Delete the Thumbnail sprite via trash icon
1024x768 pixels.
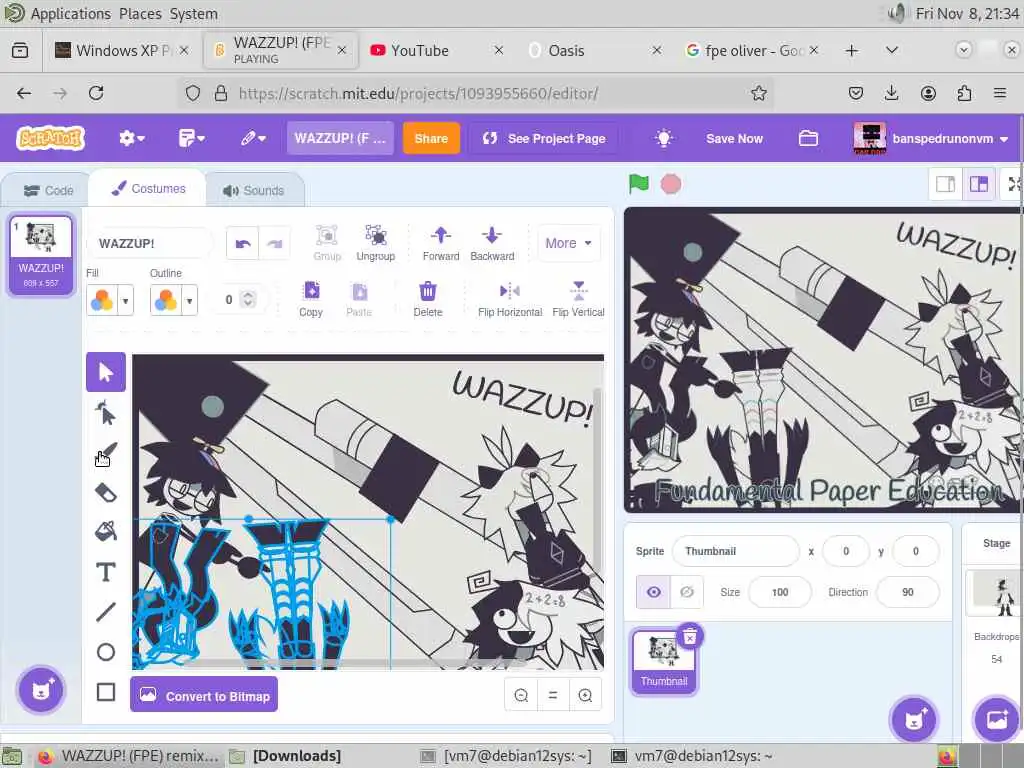tap(690, 637)
